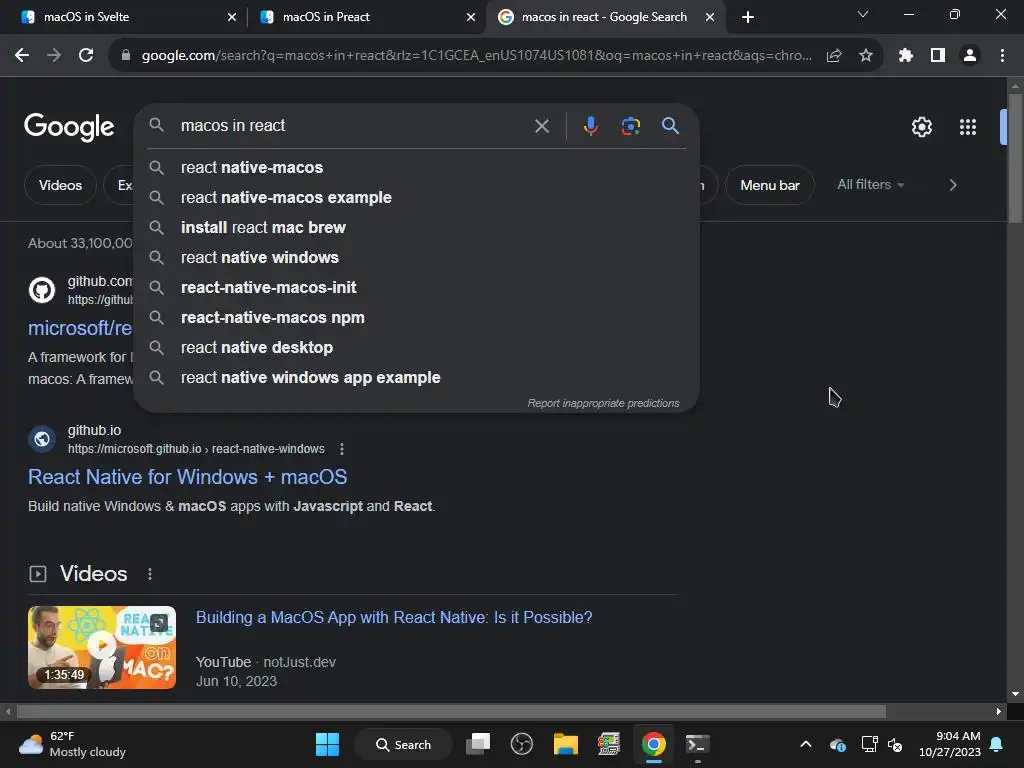The width and height of the screenshot is (1024, 768).
Task: Go to the Google homepage logo
Action: pyautogui.click(x=69, y=127)
